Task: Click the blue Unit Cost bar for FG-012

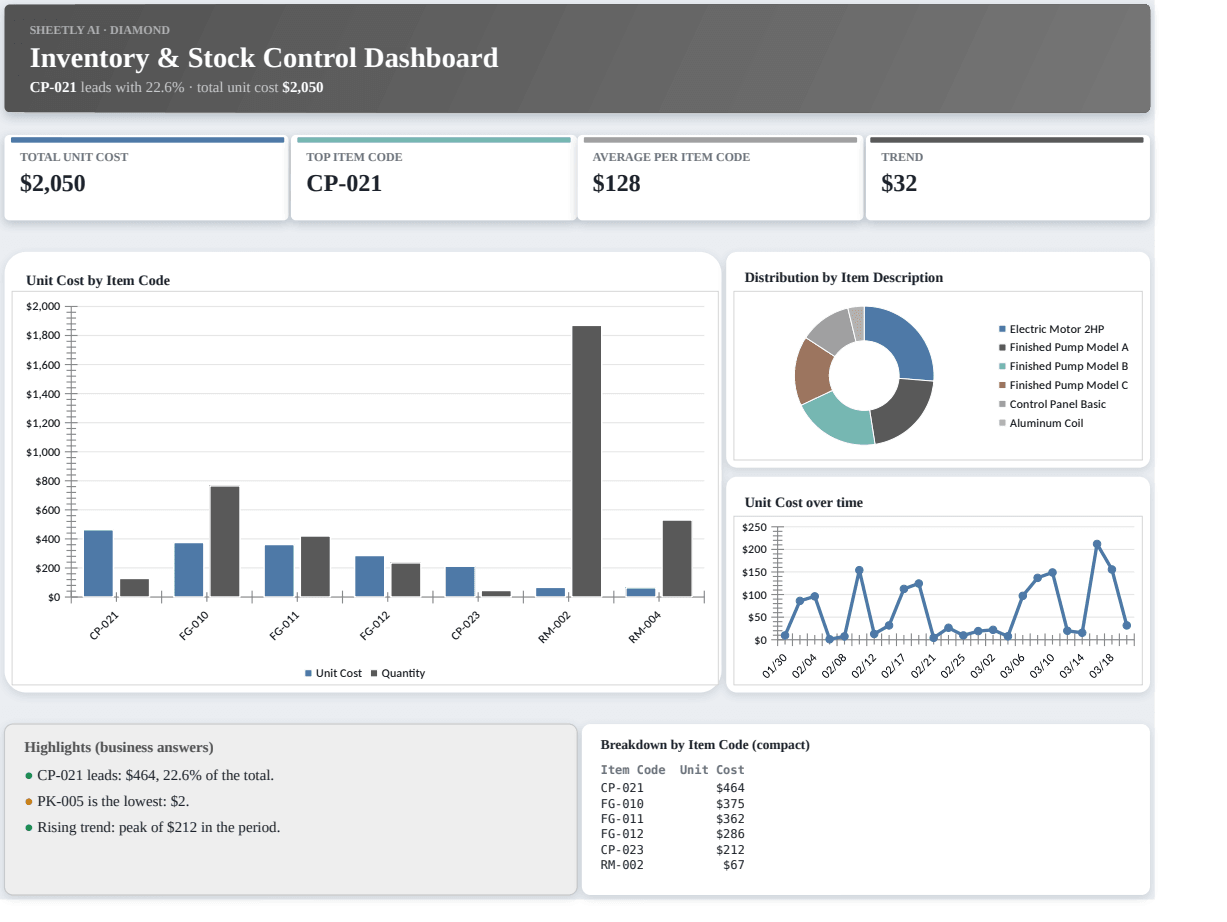Action: pyautogui.click(x=370, y=576)
